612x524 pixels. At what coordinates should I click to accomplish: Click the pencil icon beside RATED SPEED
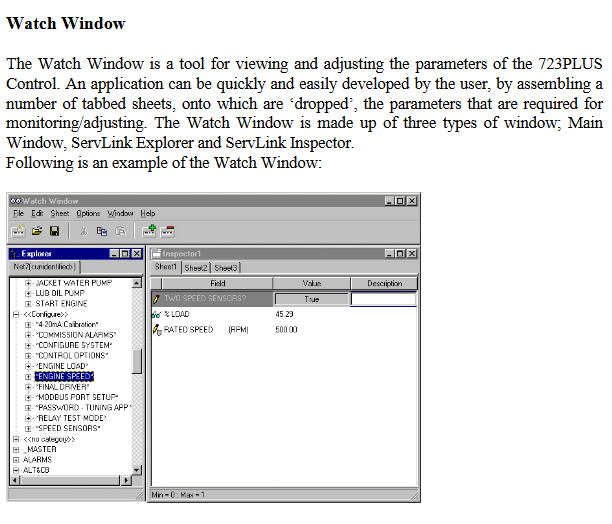[157, 330]
